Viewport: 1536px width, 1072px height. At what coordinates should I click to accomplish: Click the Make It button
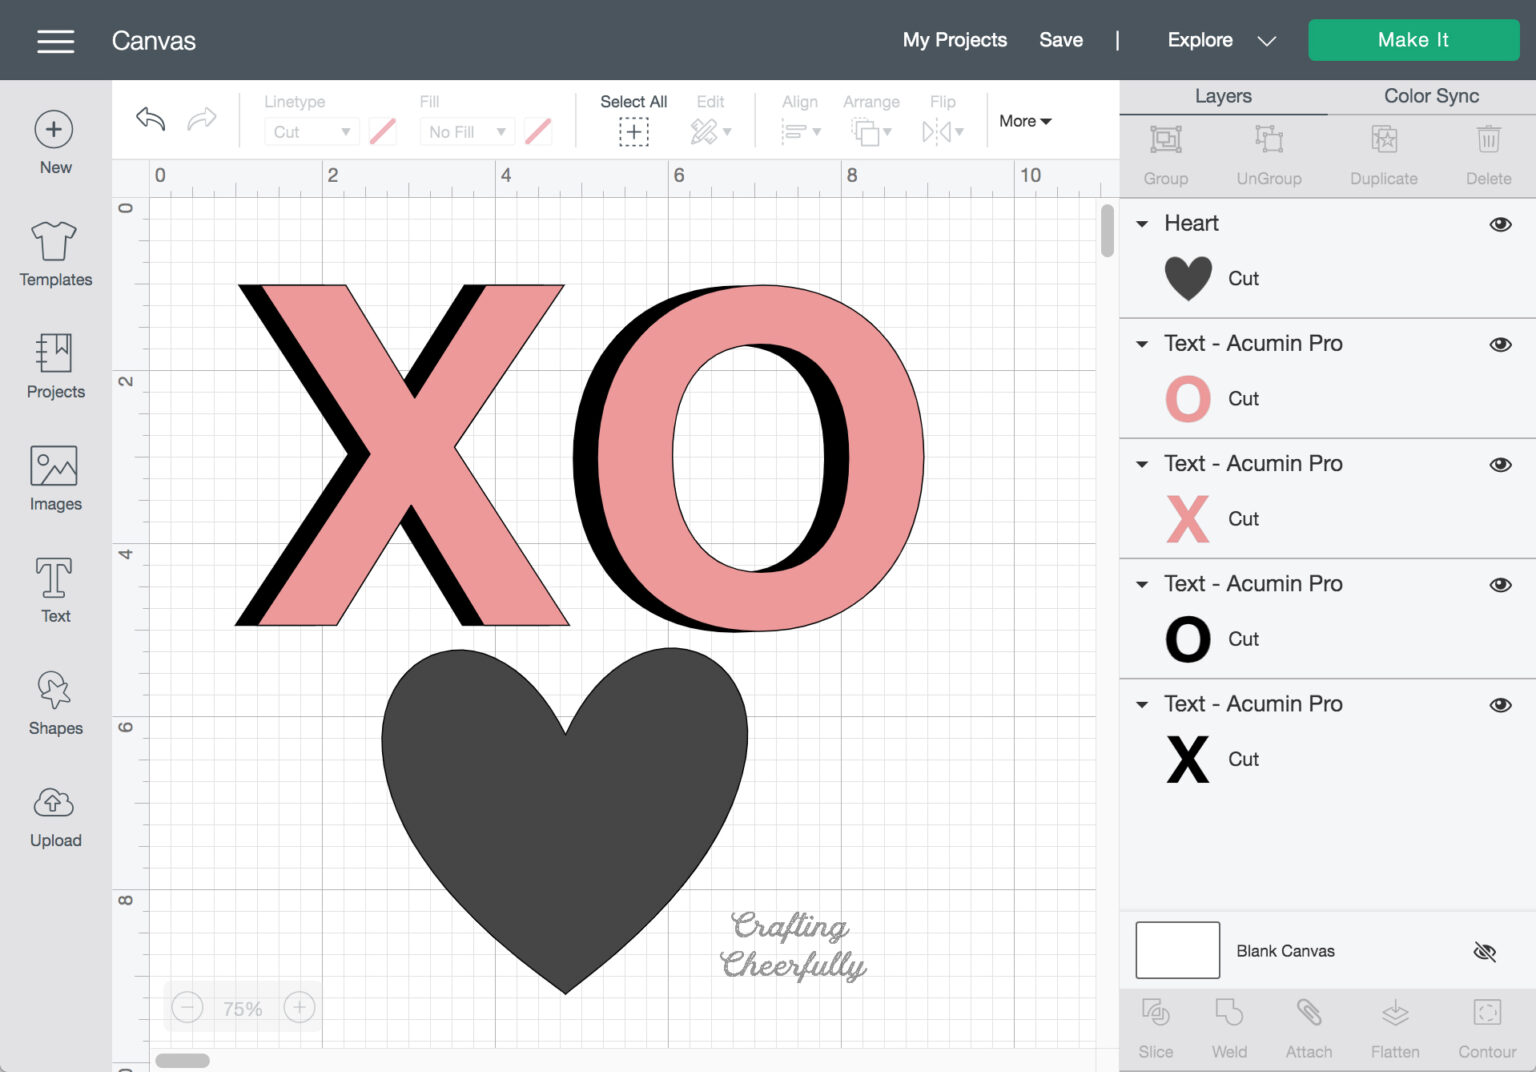point(1413,40)
